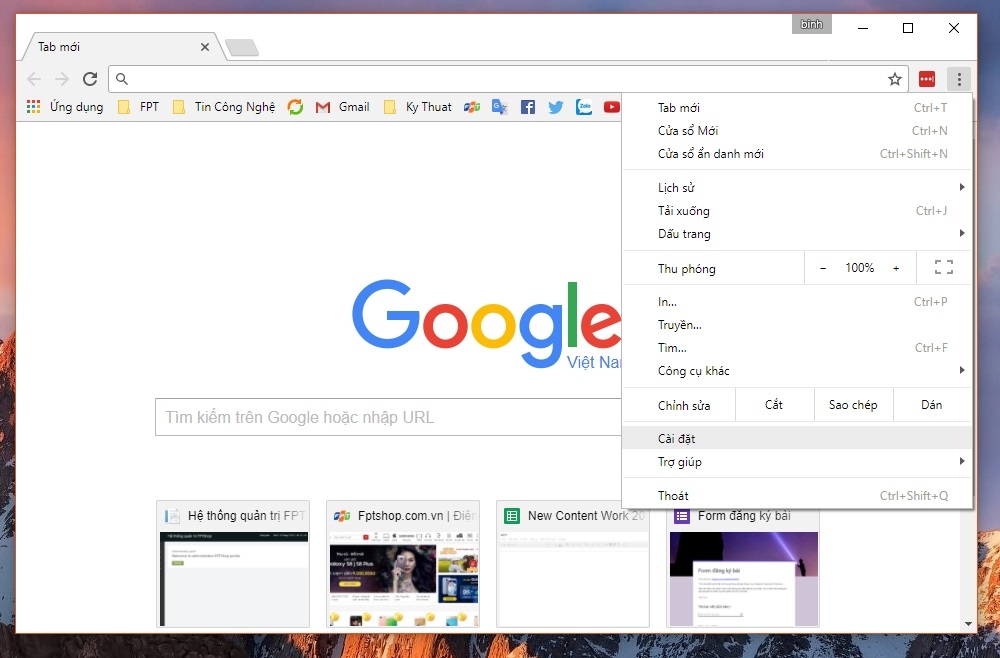Click the 100% zoom value
1000x658 pixels.
(x=860, y=268)
